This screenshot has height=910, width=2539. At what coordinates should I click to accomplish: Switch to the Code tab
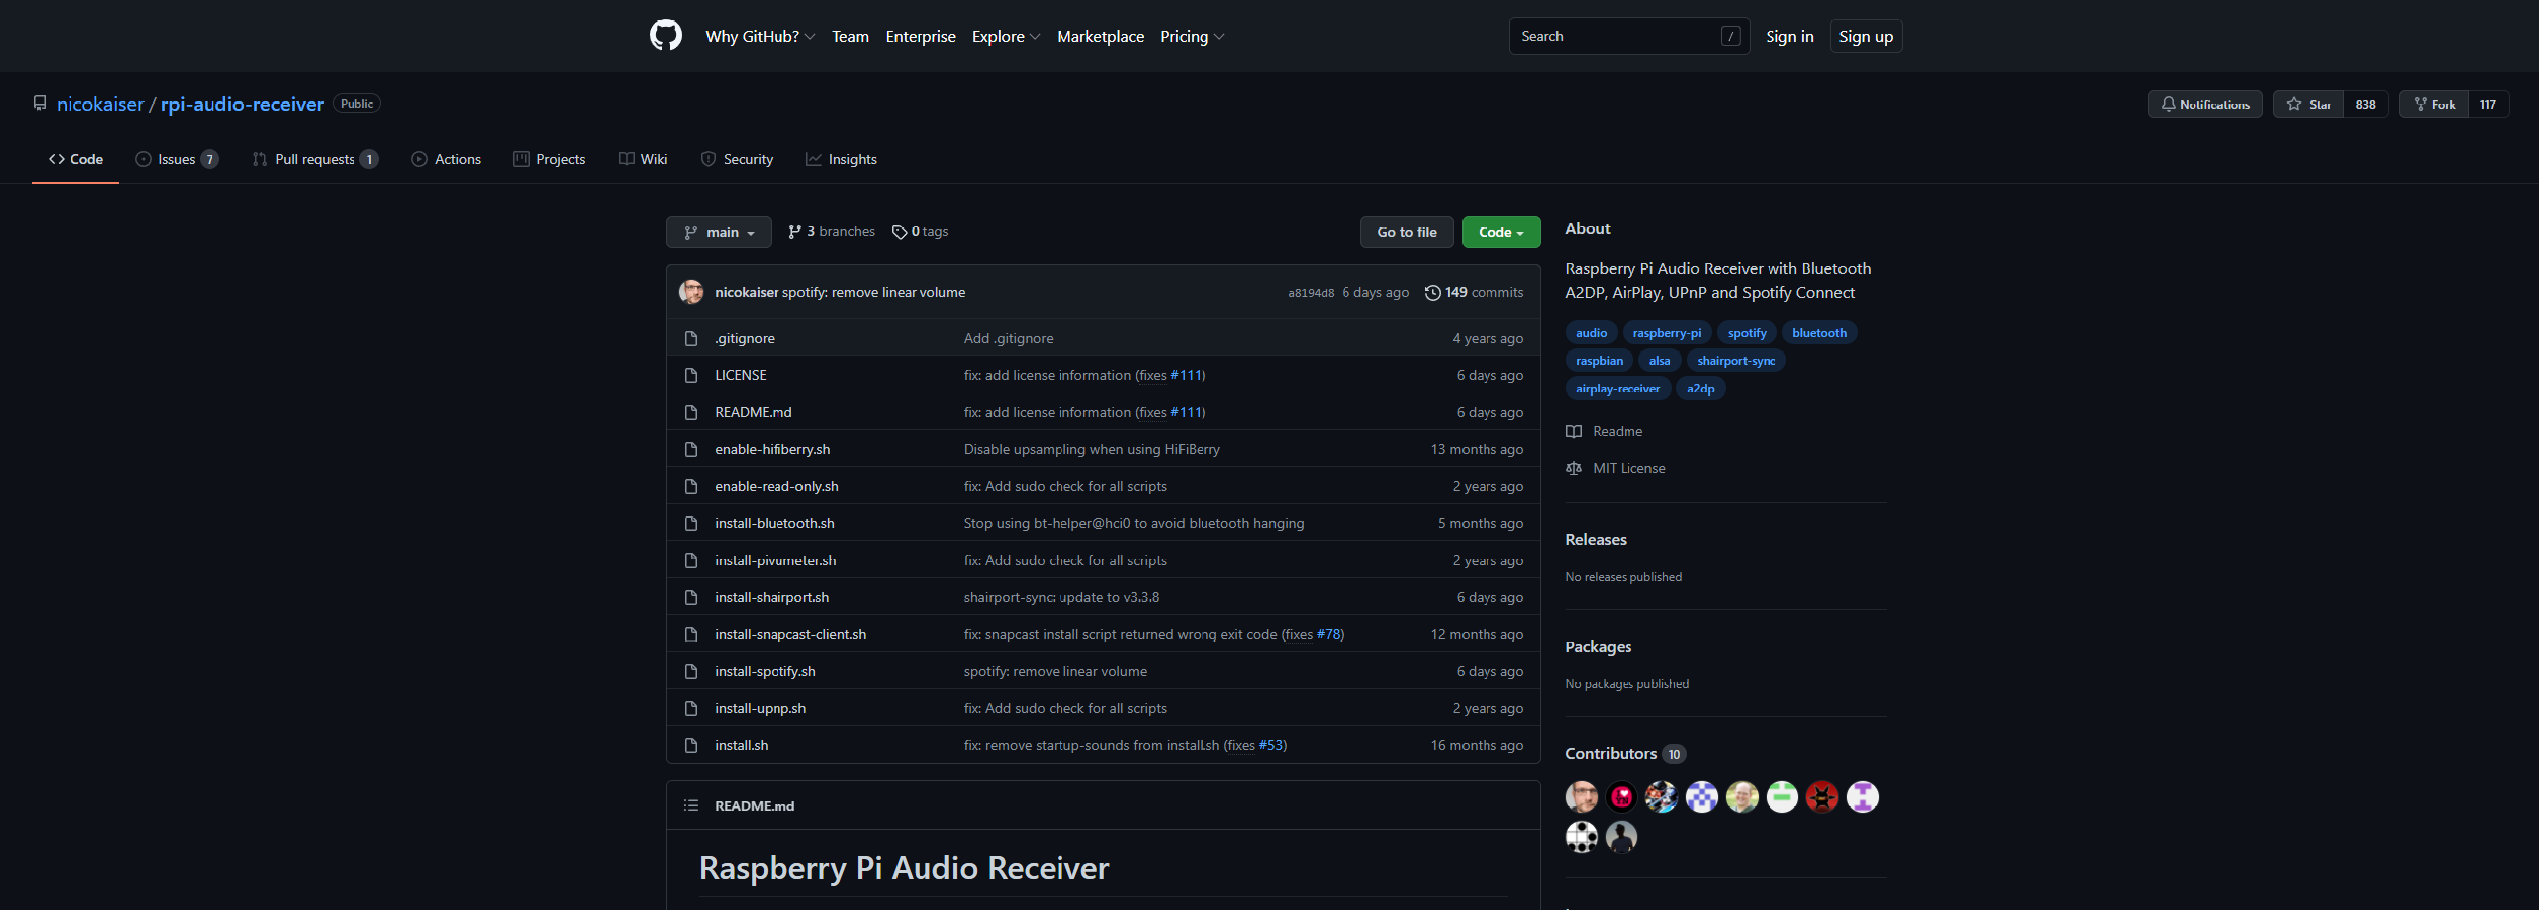click(x=76, y=159)
